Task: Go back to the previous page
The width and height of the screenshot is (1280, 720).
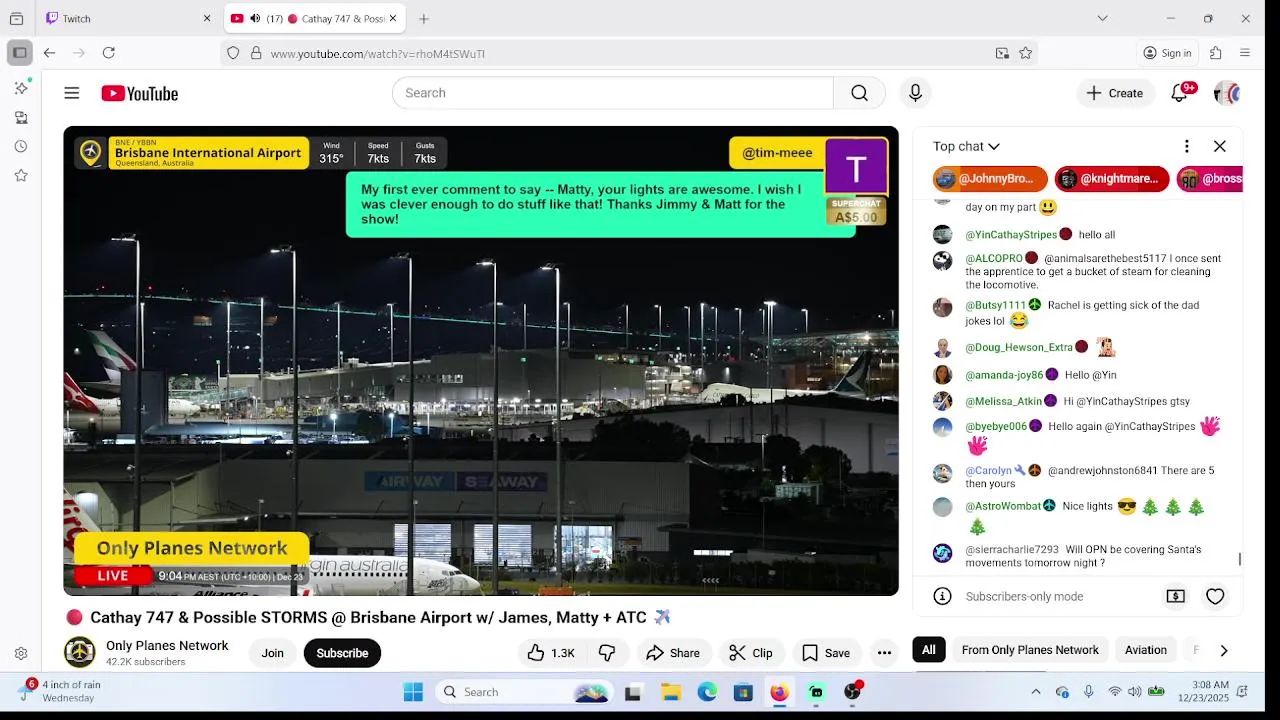Action: point(49,53)
